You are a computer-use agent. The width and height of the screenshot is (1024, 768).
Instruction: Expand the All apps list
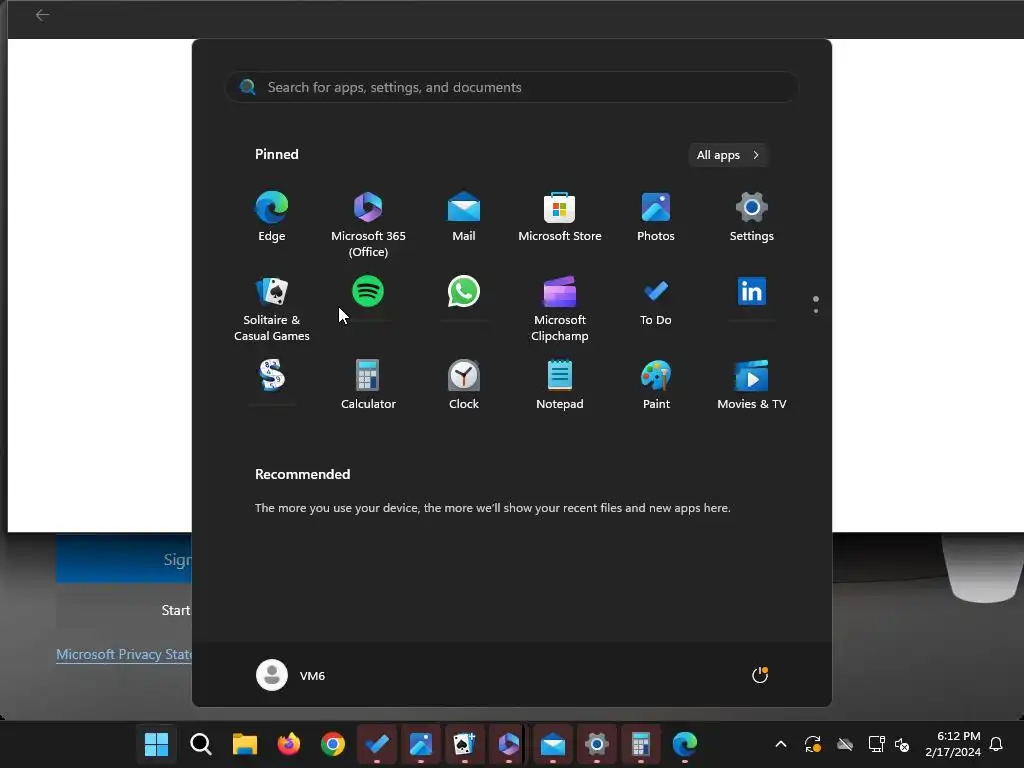(x=728, y=155)
